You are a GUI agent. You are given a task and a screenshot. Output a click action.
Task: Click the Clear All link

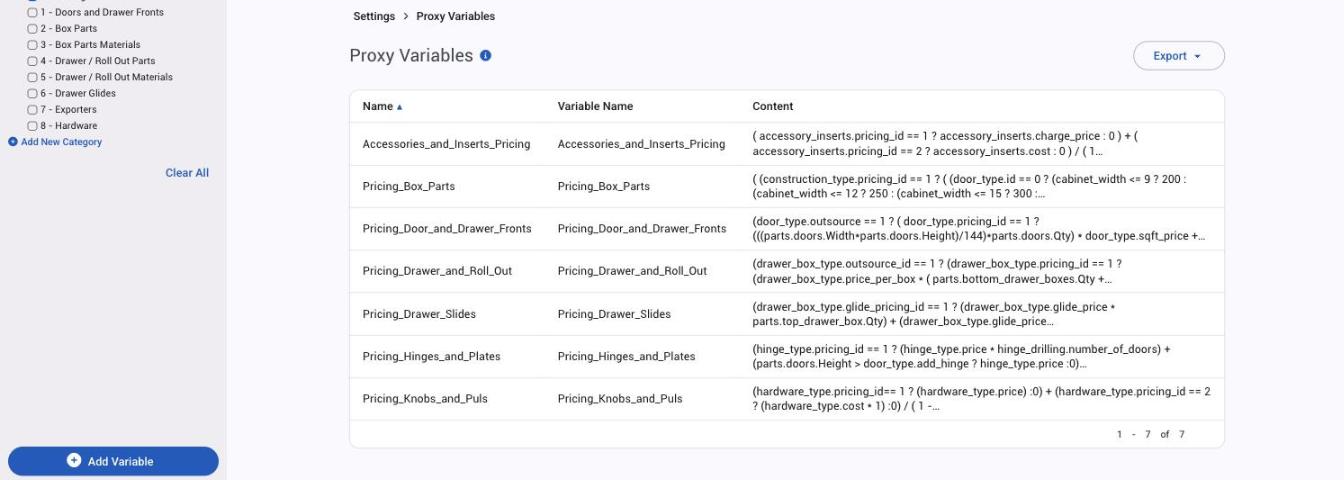[187, 173]
